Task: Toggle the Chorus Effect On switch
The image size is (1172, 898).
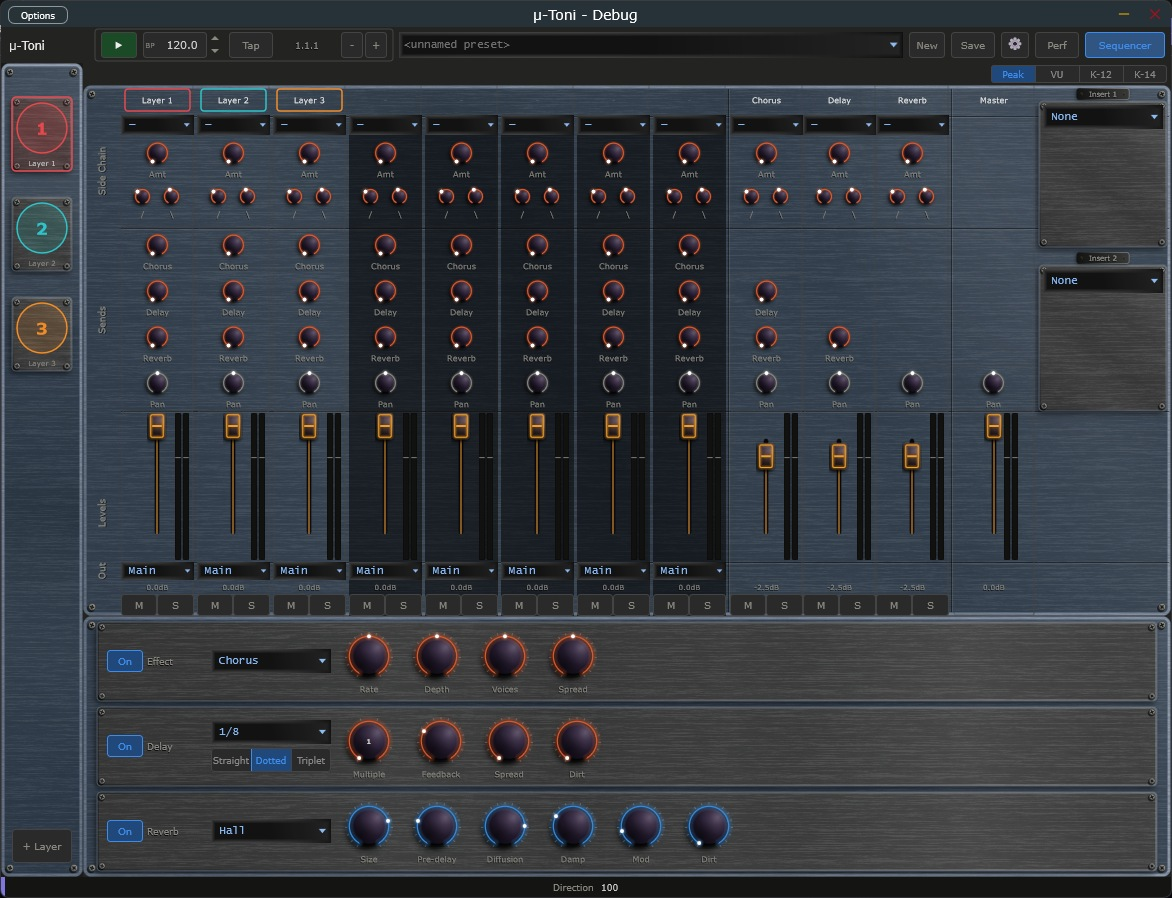Action: point(125,661)
